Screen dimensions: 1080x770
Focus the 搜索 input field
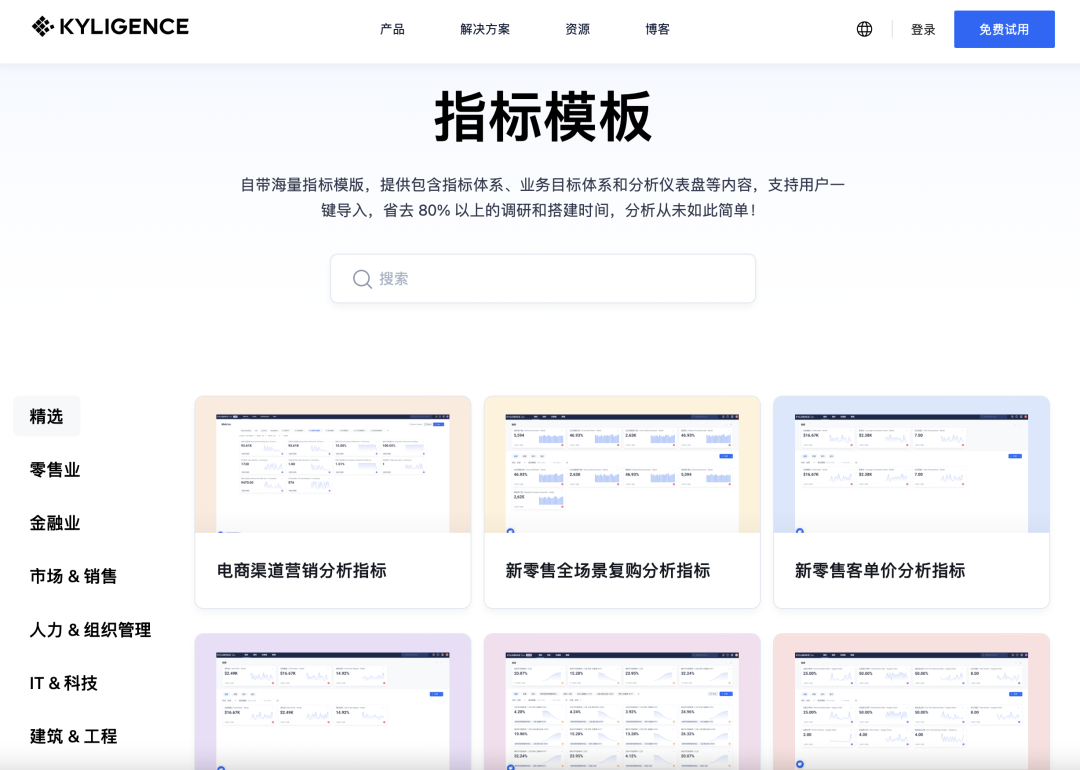tap(543, 278)
